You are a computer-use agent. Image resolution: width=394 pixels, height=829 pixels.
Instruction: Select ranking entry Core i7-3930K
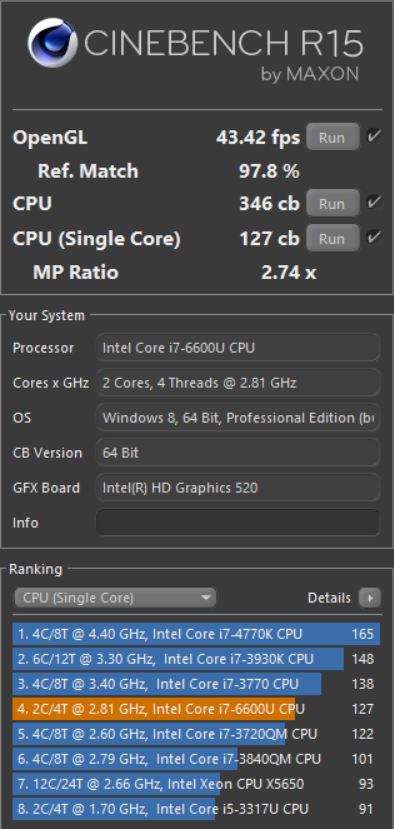pos(196,659)
